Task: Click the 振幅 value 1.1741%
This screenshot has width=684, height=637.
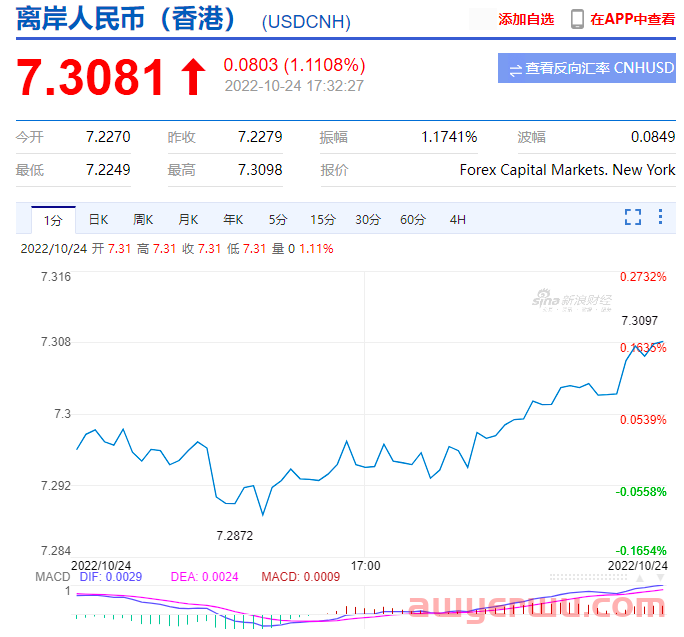Action: 449,137
